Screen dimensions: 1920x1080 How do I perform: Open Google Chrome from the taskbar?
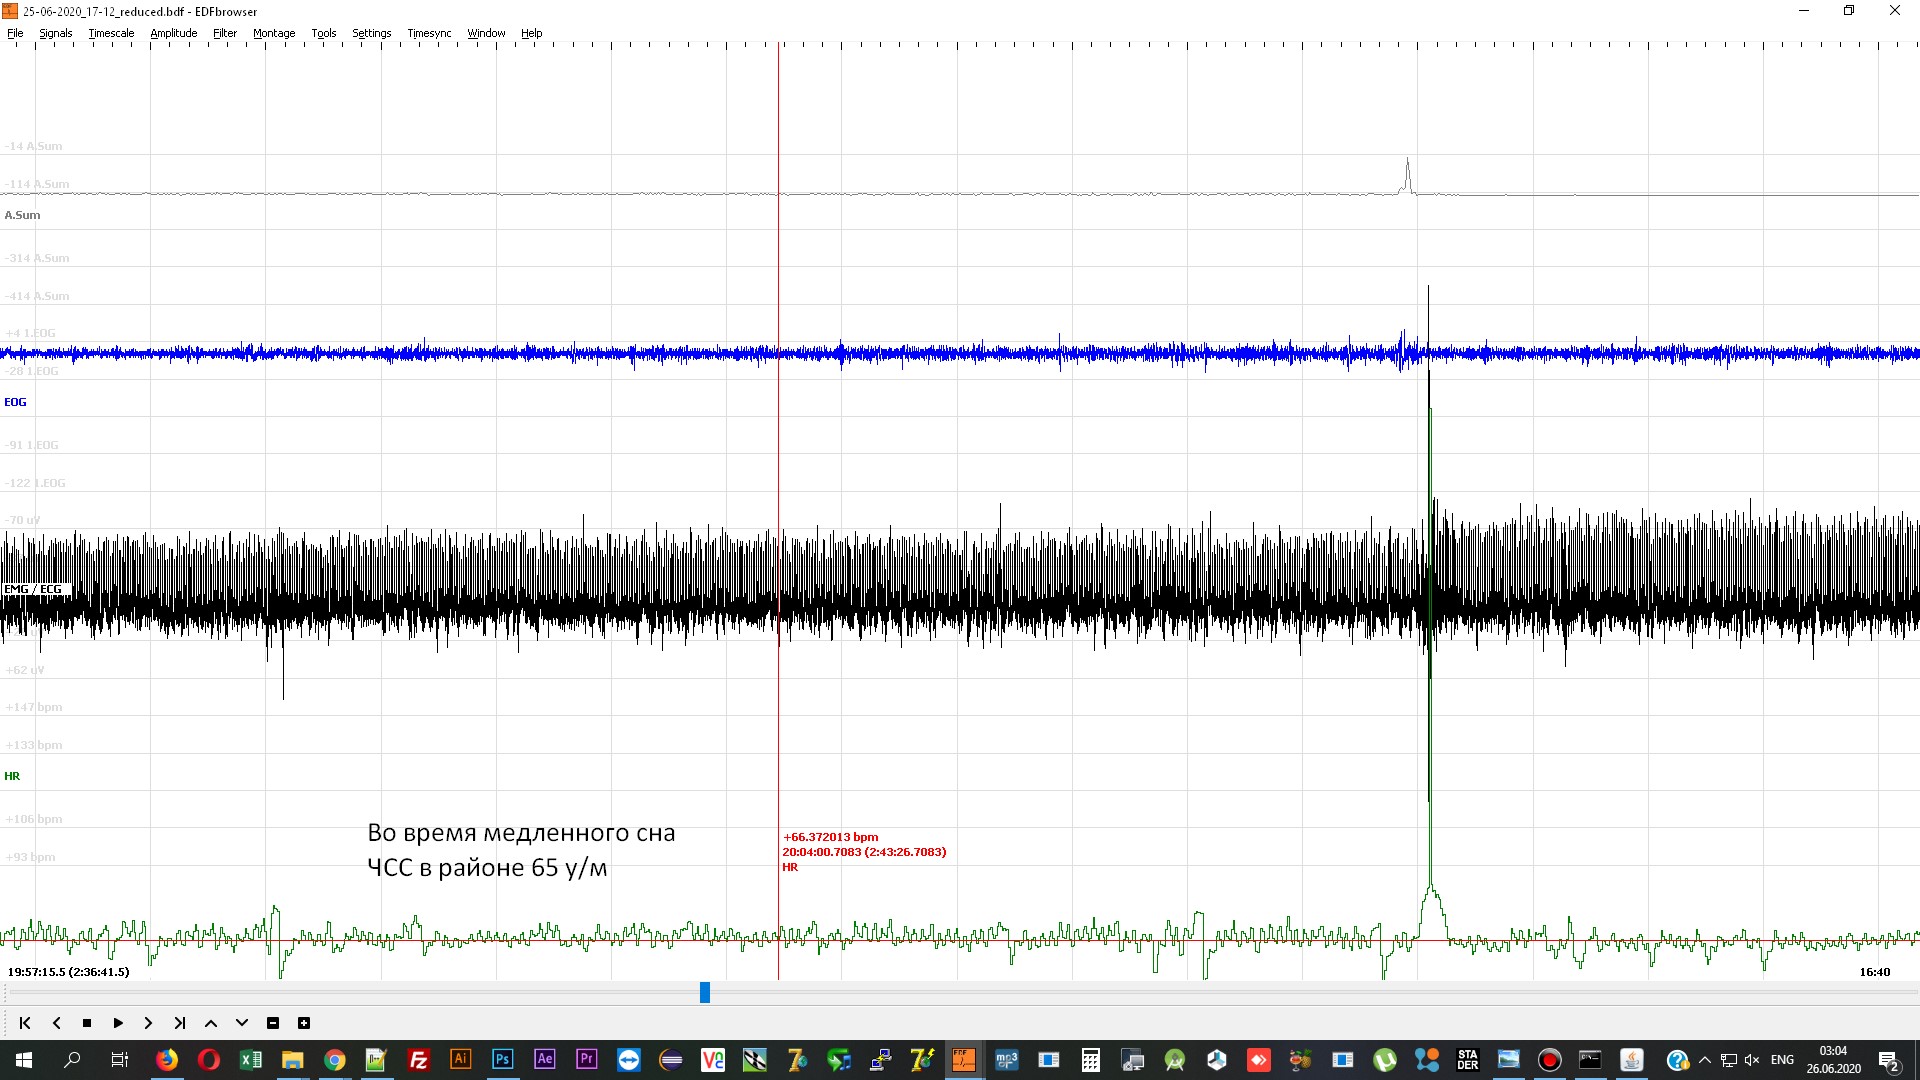pos(335,1060)
